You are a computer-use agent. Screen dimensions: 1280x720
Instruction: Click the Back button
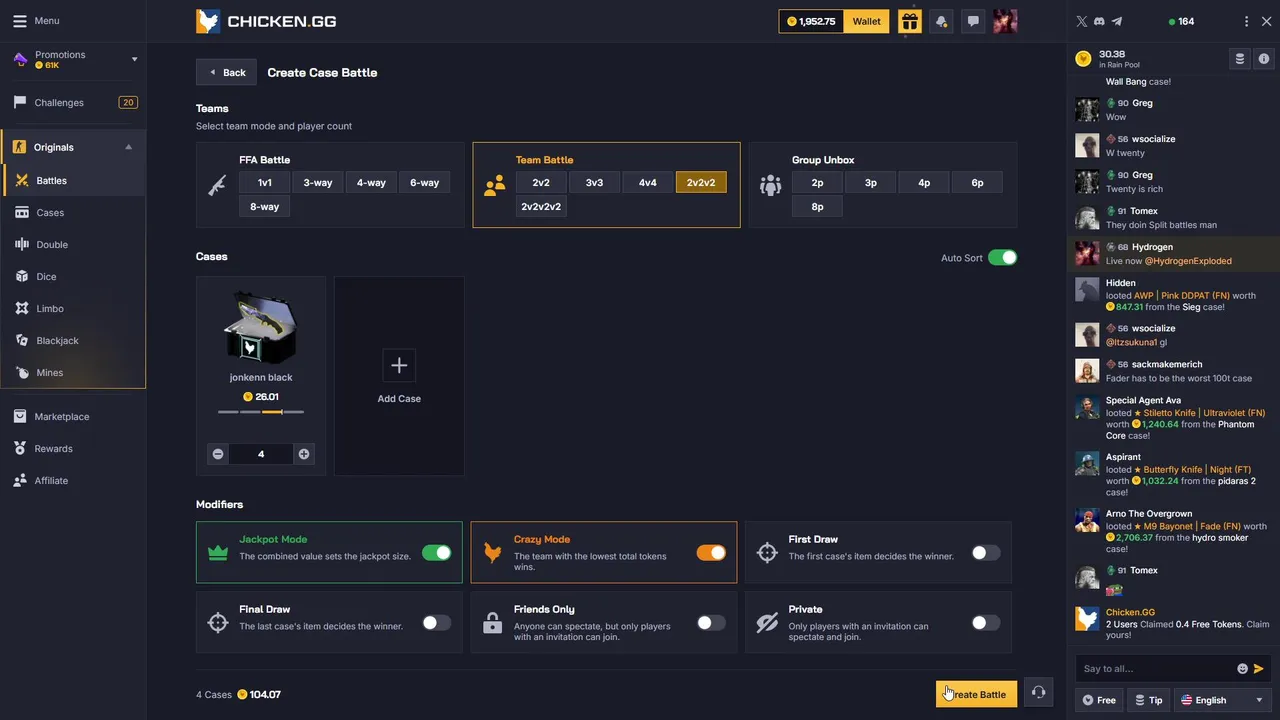click(x=226, y=72)
